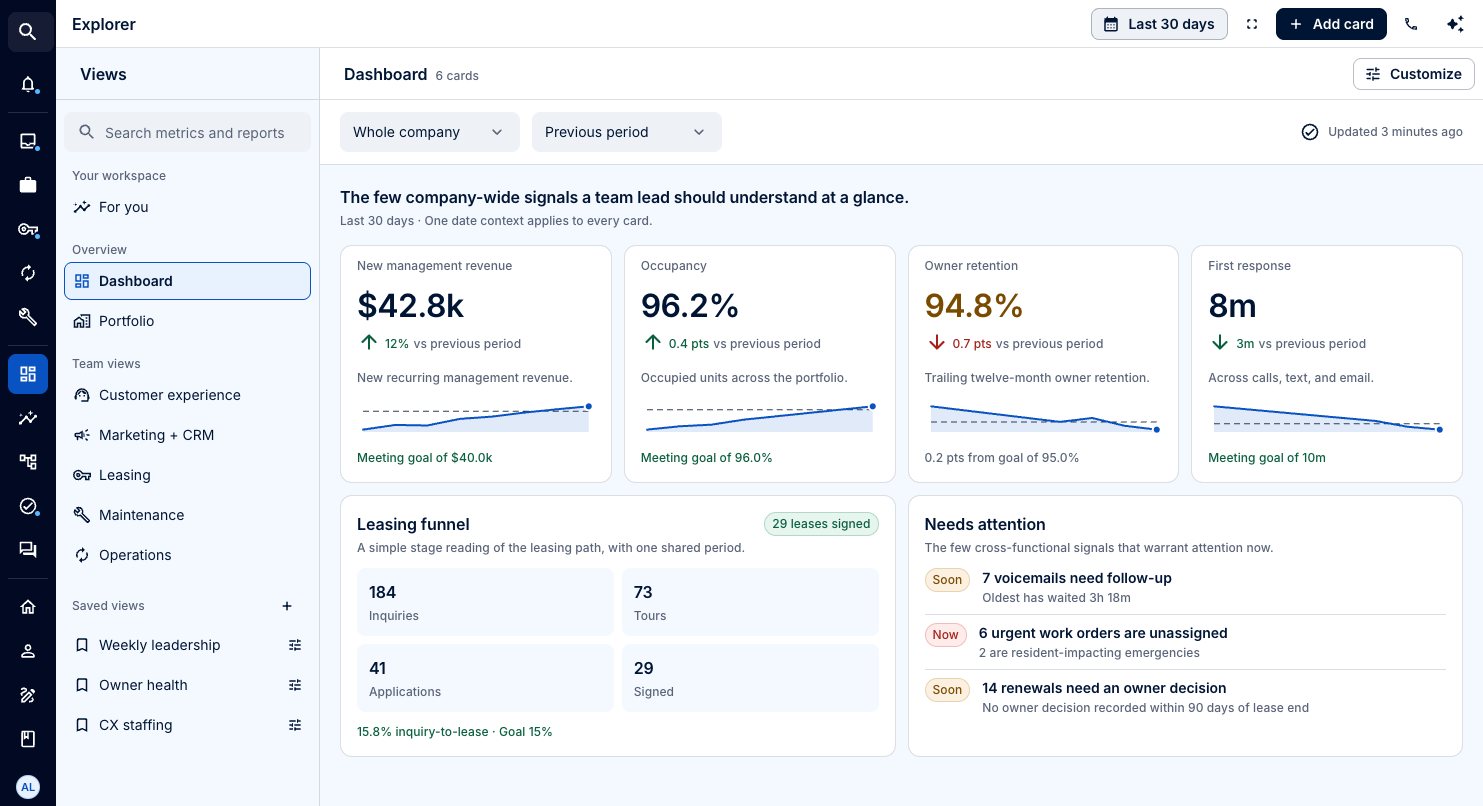Open 6 urgent work orders are unassigned
This screenshot has height=806, width=1483.
click(1185, 642)
